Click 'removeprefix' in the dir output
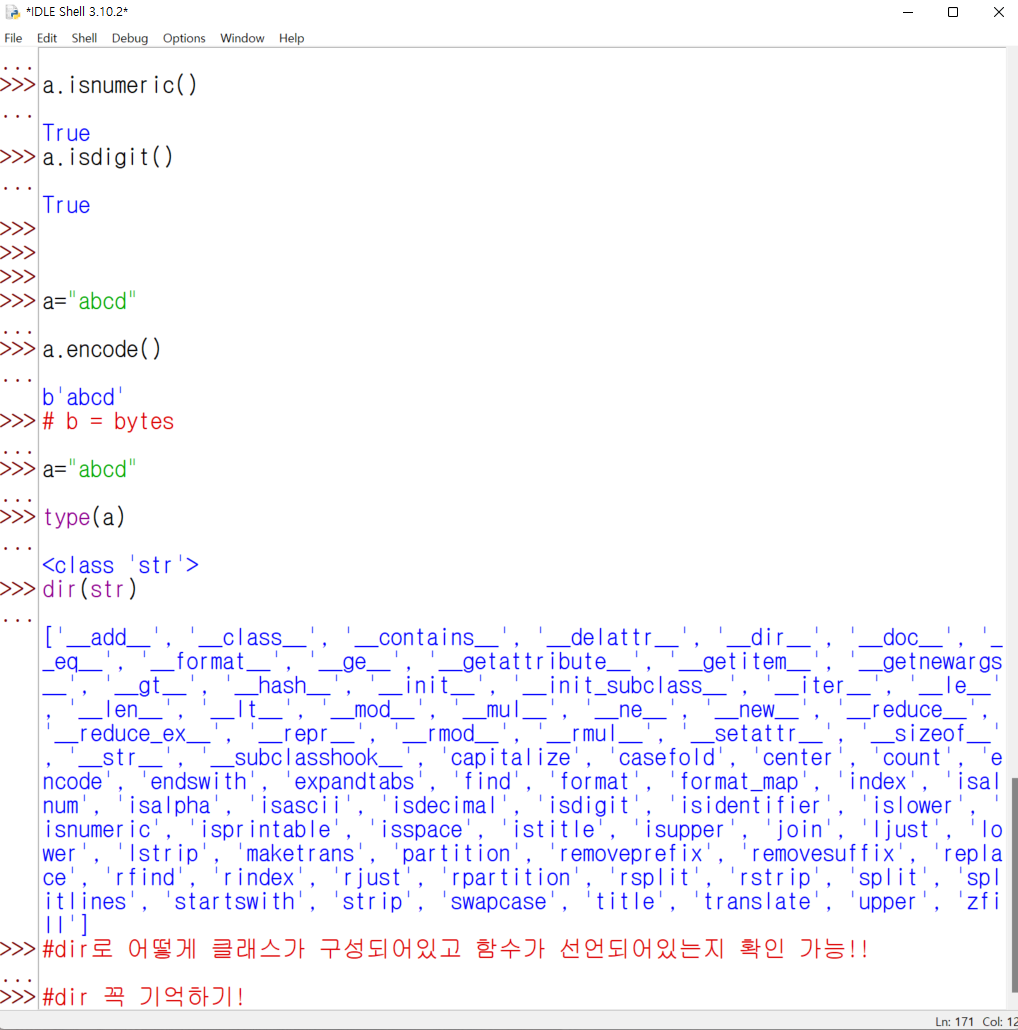This screenshot has height=1030, width=1018. [631, 853]
